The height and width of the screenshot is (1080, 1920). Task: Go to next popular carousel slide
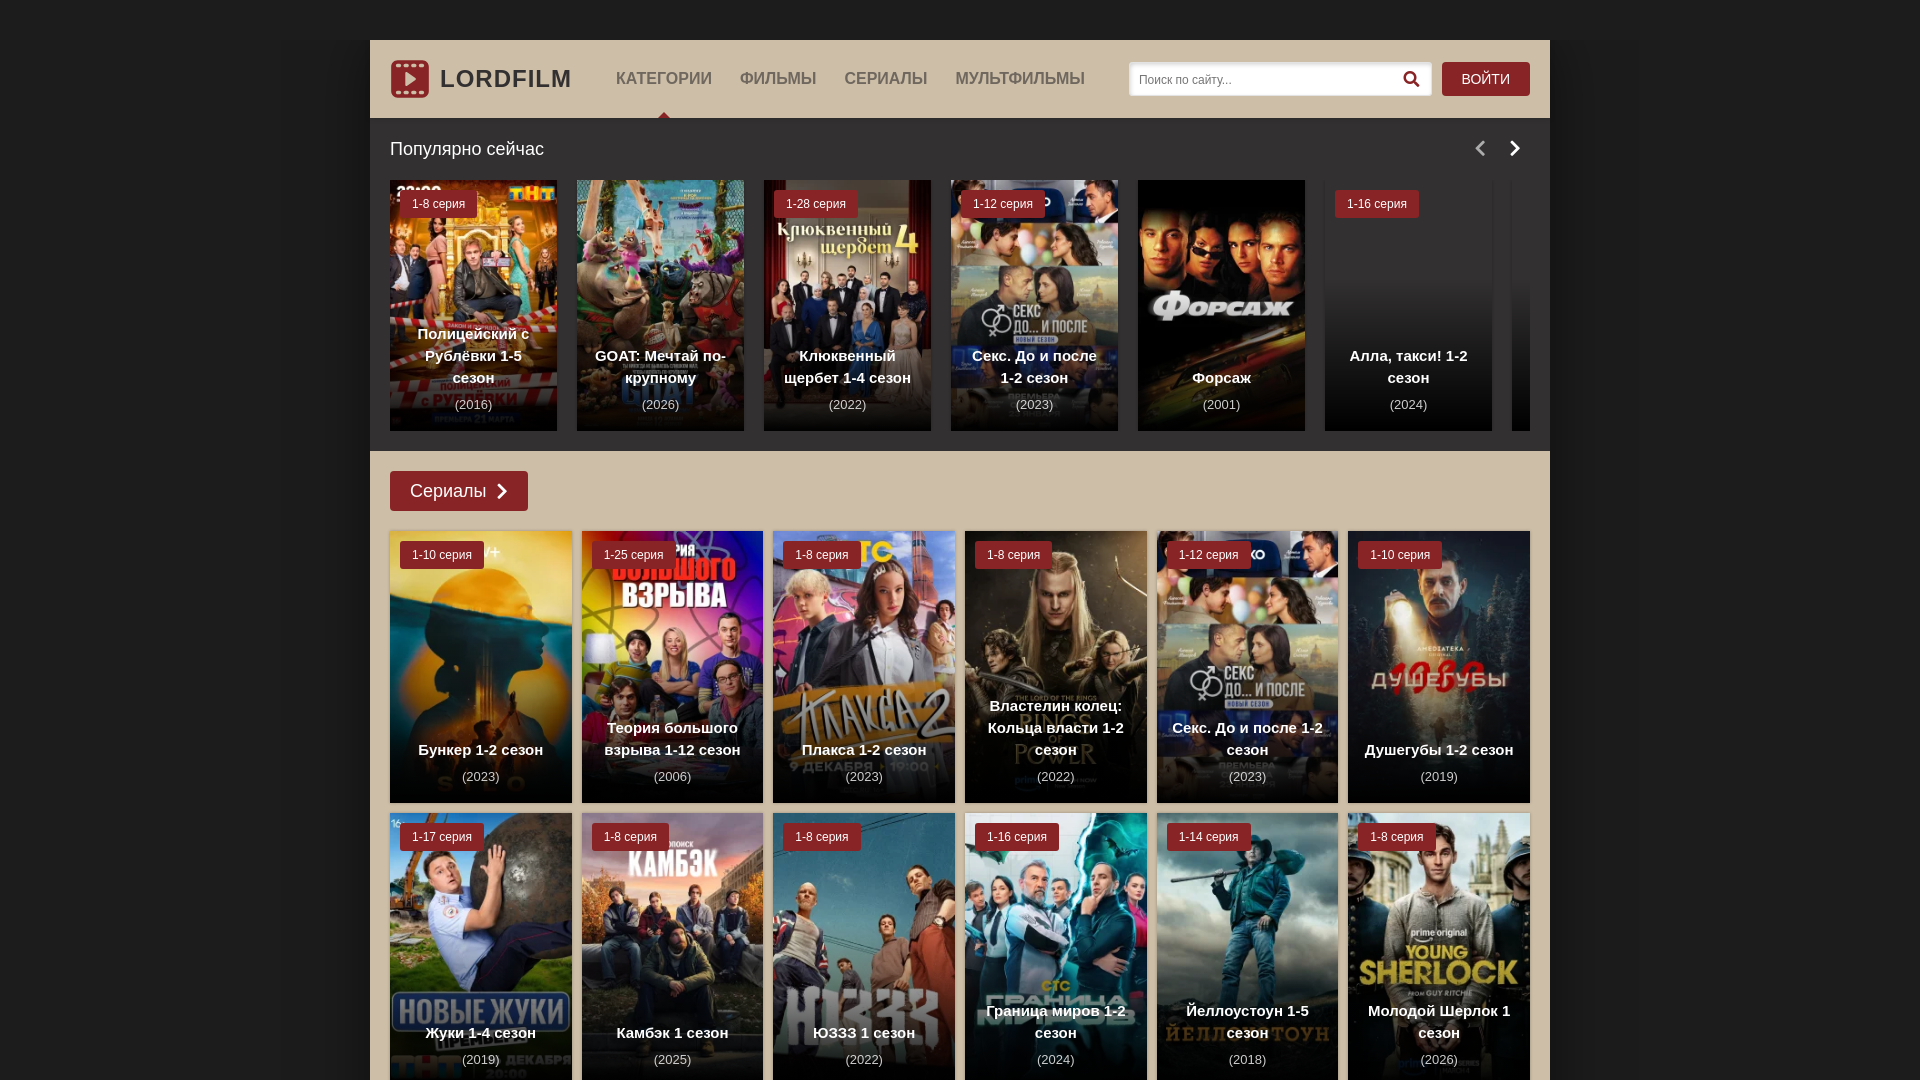1515,149
